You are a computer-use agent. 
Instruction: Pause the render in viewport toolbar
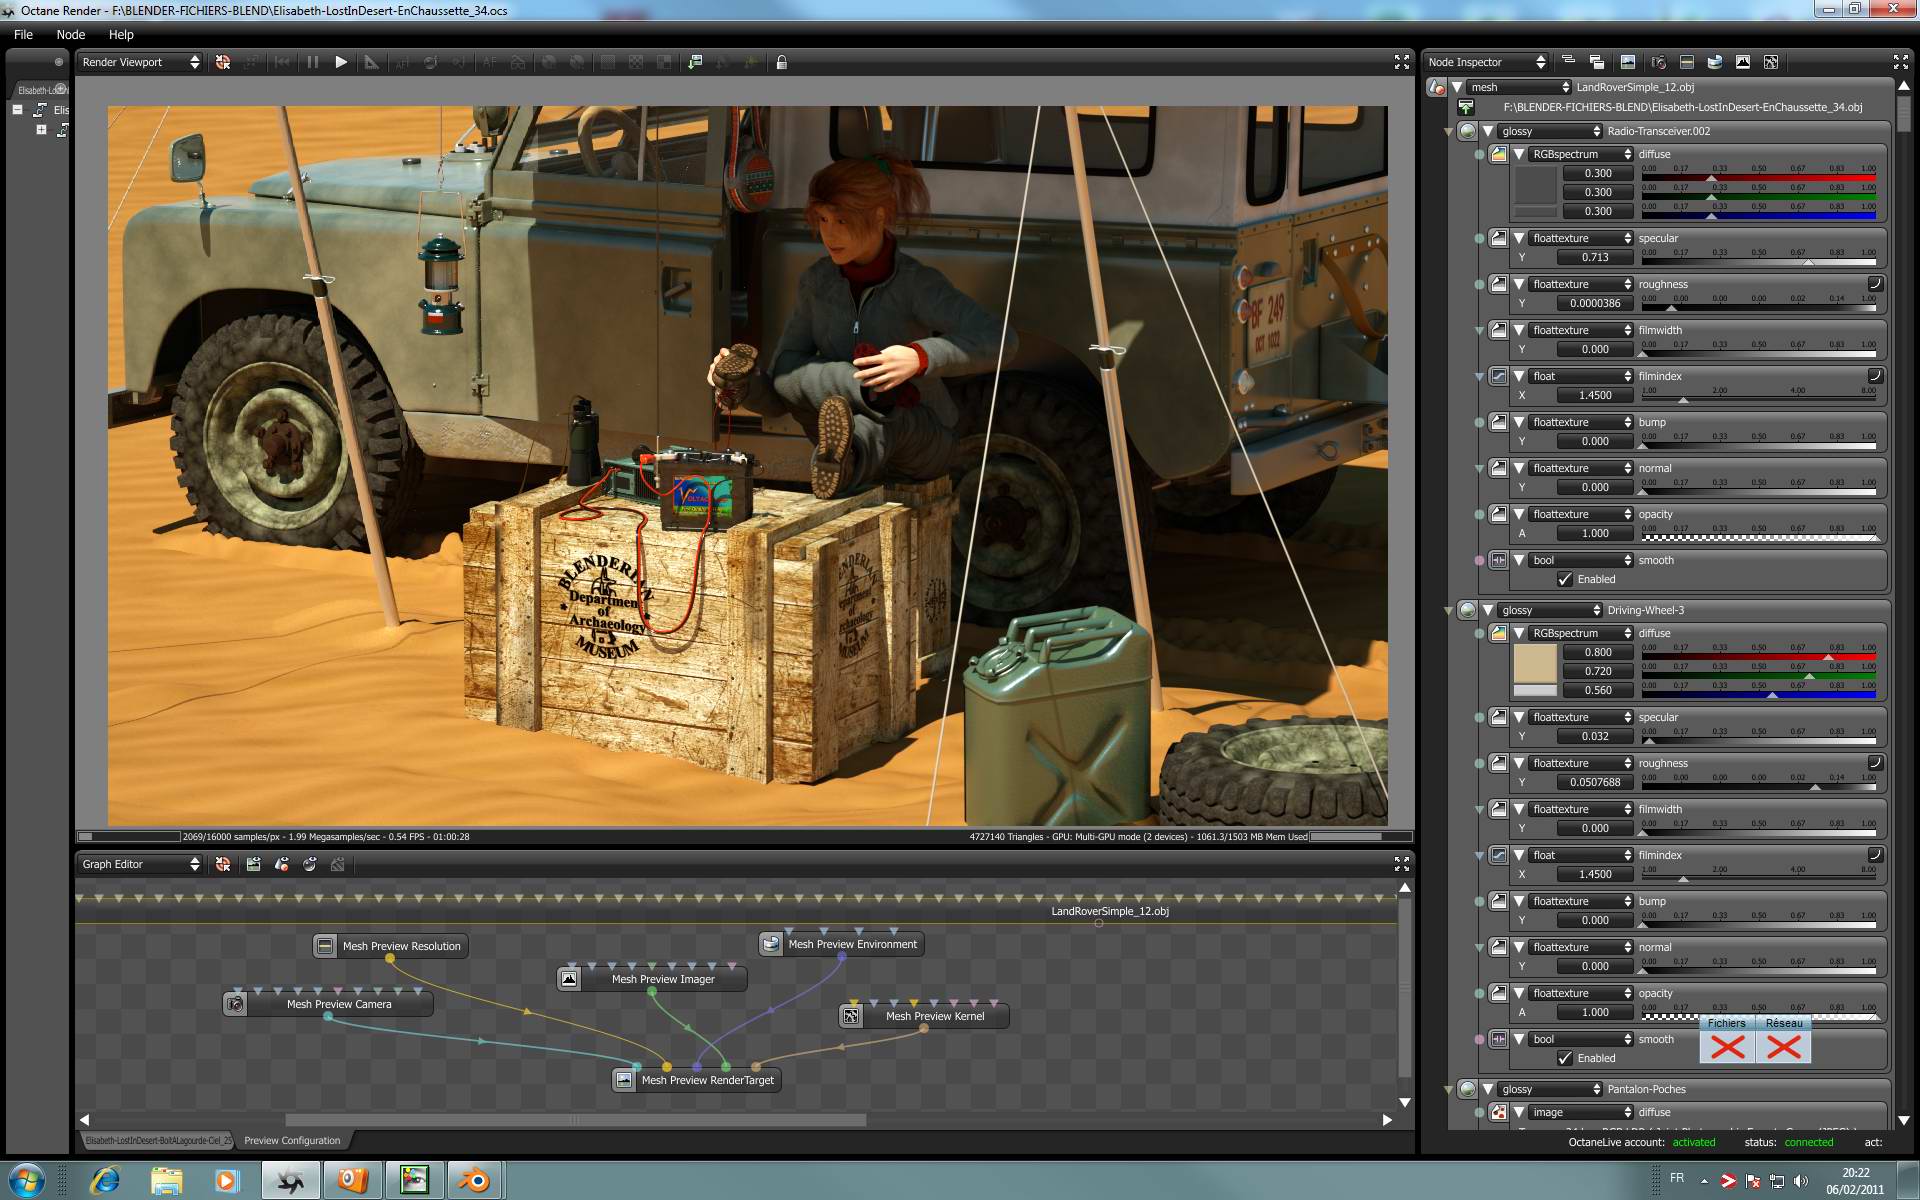(313, 62)
